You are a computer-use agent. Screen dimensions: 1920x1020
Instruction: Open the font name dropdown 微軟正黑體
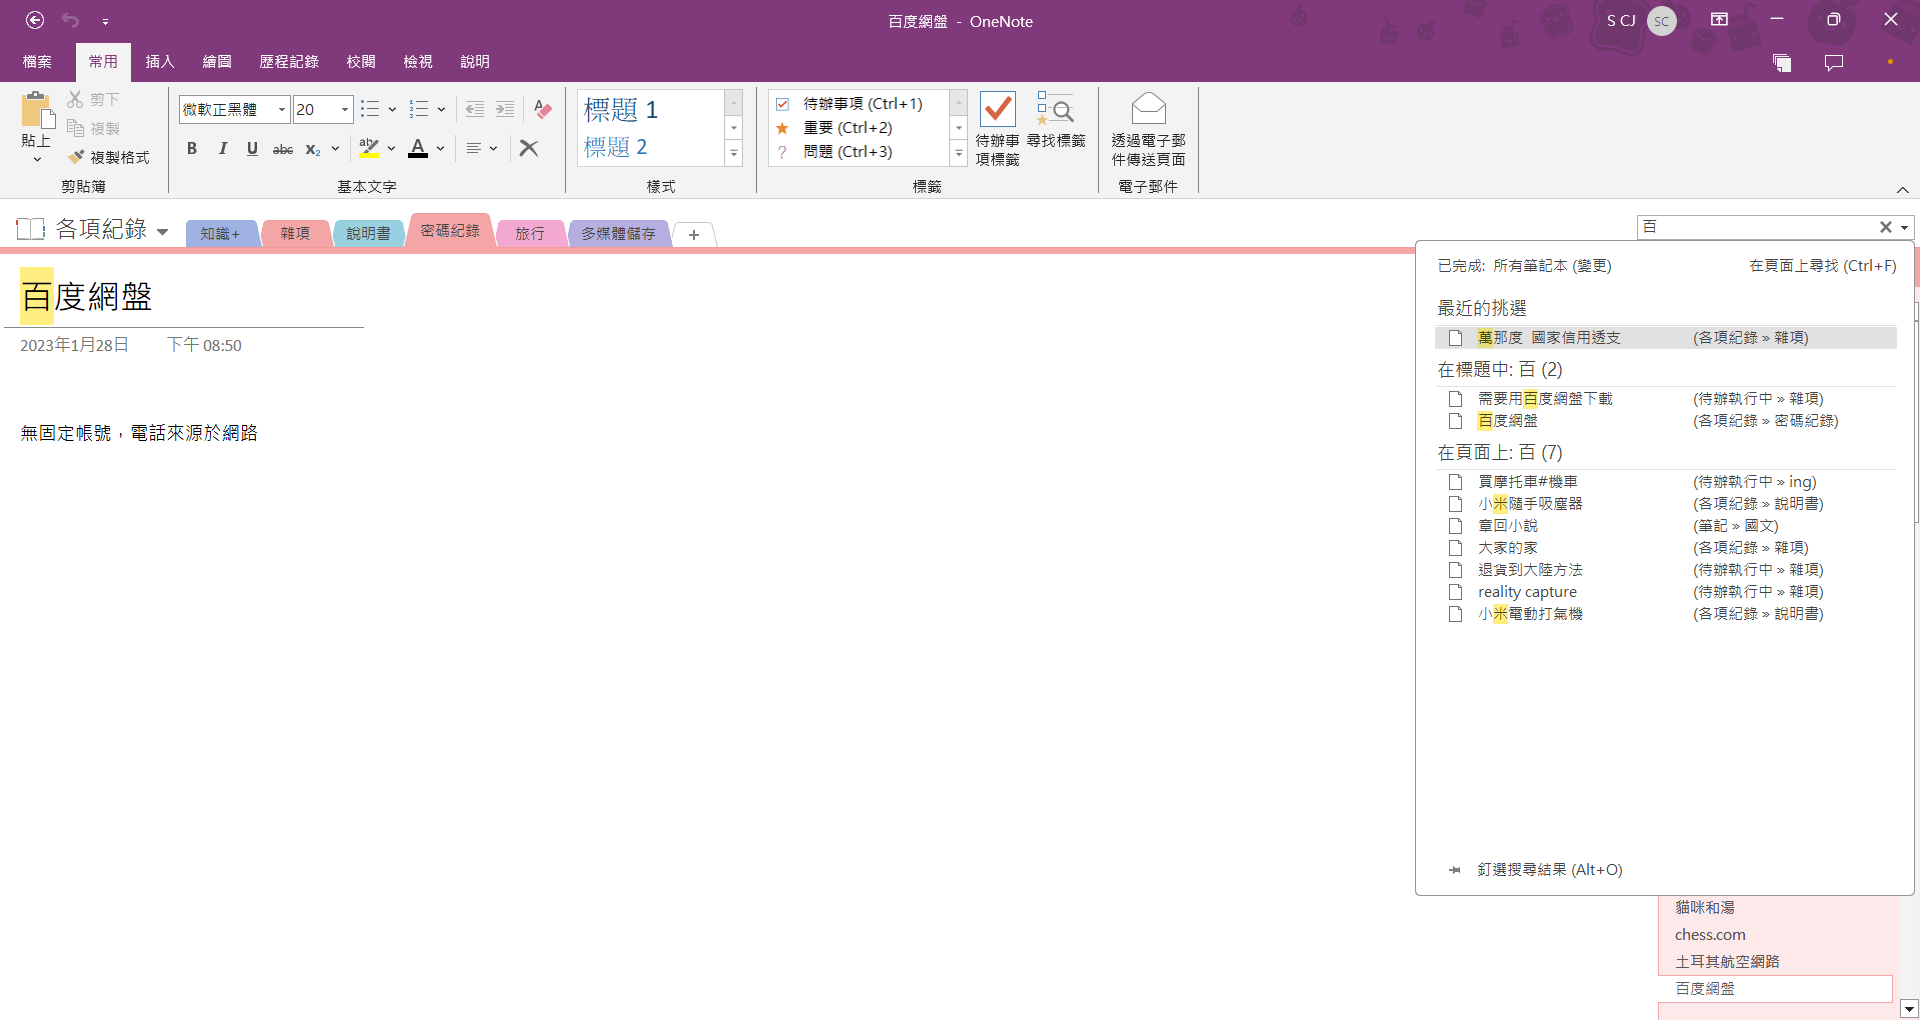pyautogui.click(x=281, y=109)
